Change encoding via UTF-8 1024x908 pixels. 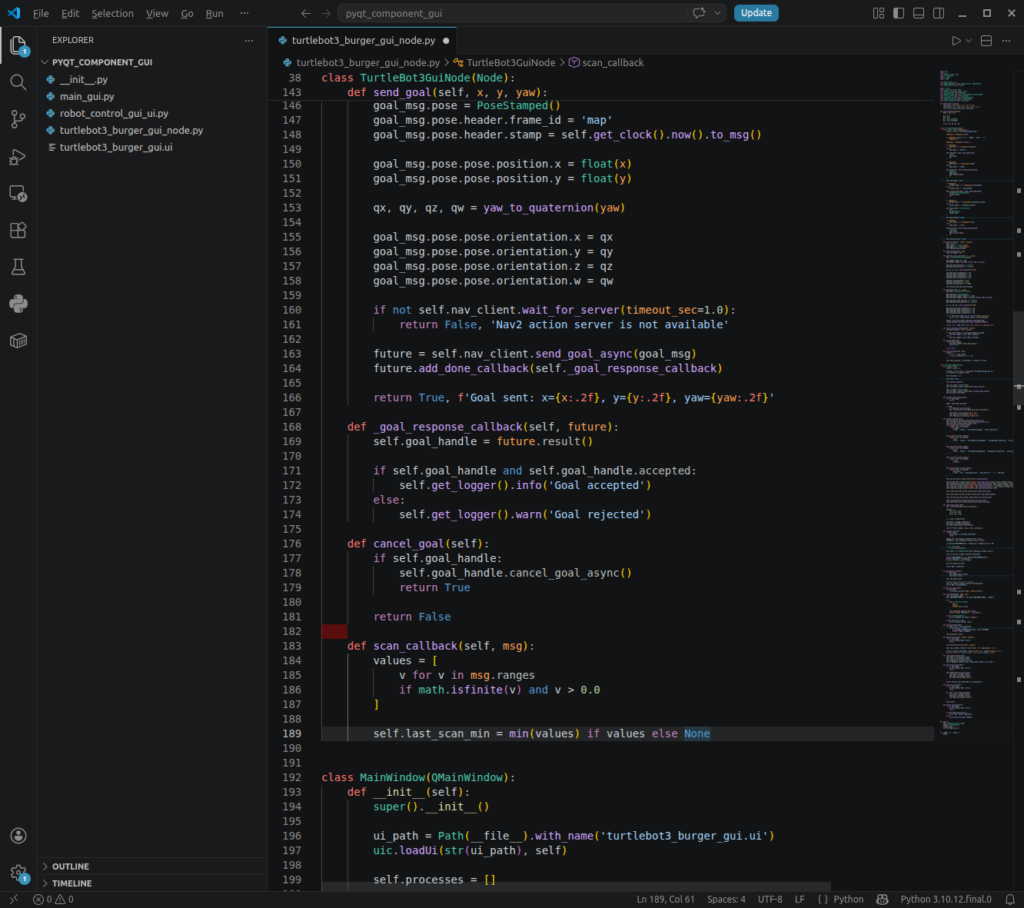click(x=770, y=900)
